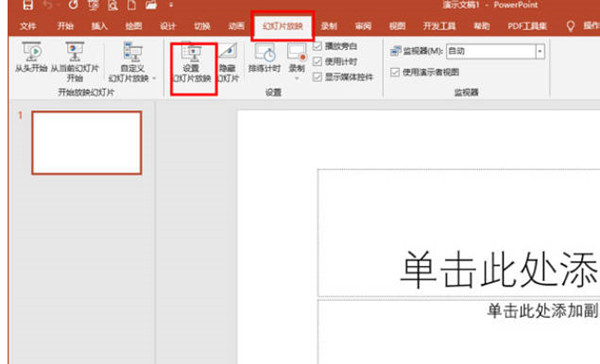Image resolution: width=600 pixels, height=364 pixels.
Task: Switch to the 录制 ribbon tab
Action: [x=329, y=26]
